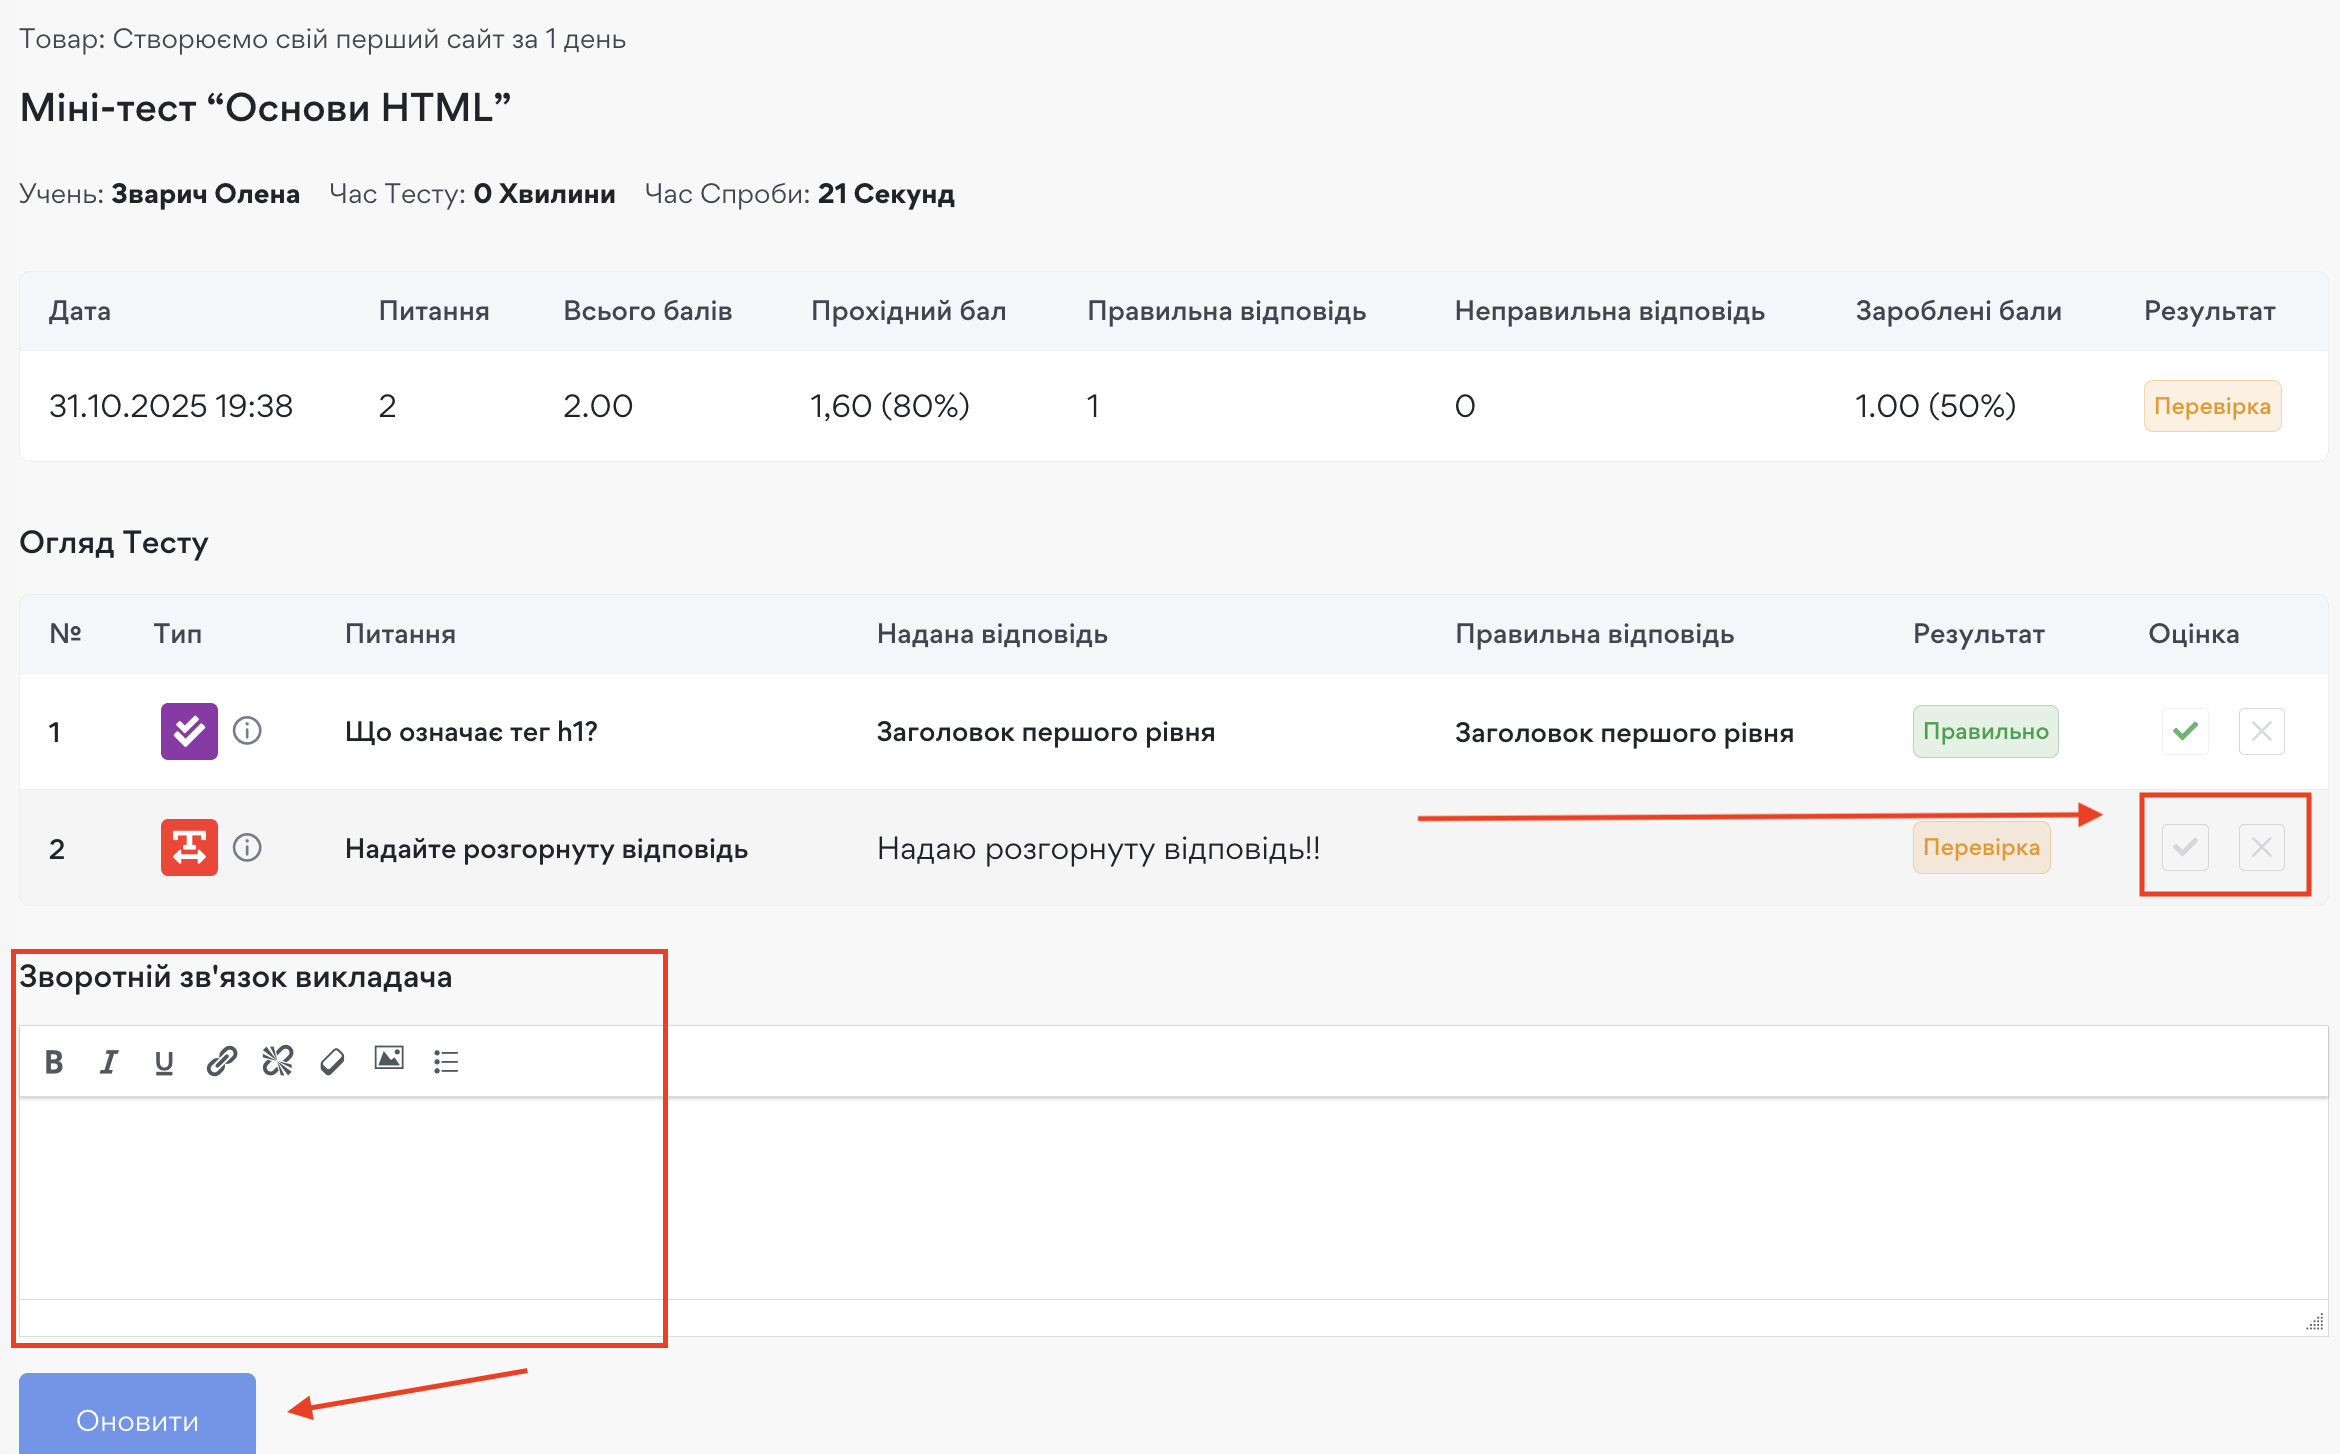Insert a bulleted list in feedback
The image size is (2340, 1454).
tap(445, 1060)
